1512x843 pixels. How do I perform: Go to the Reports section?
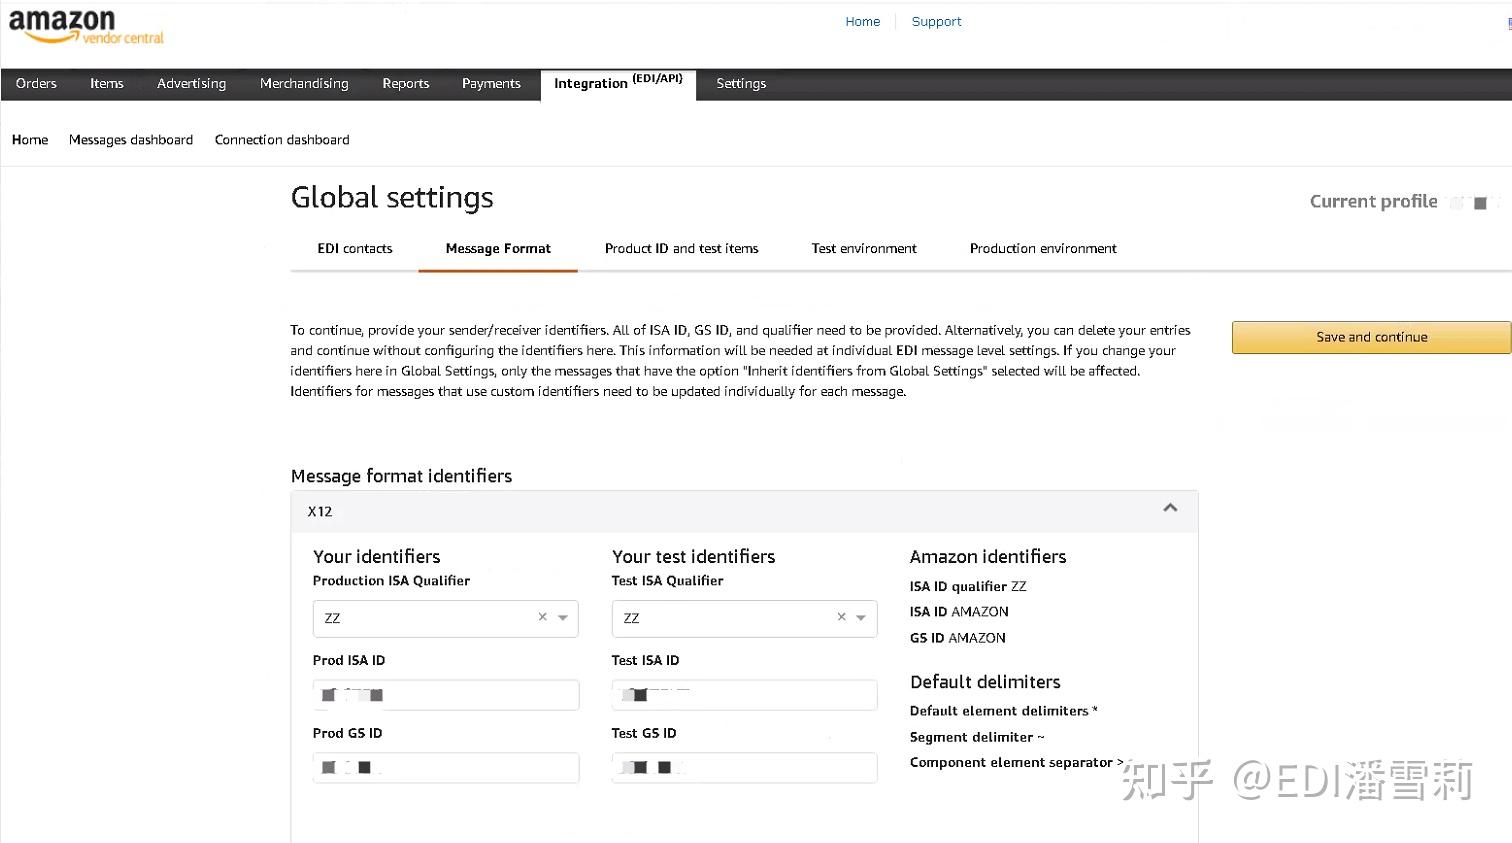click(x=405, y=83)
